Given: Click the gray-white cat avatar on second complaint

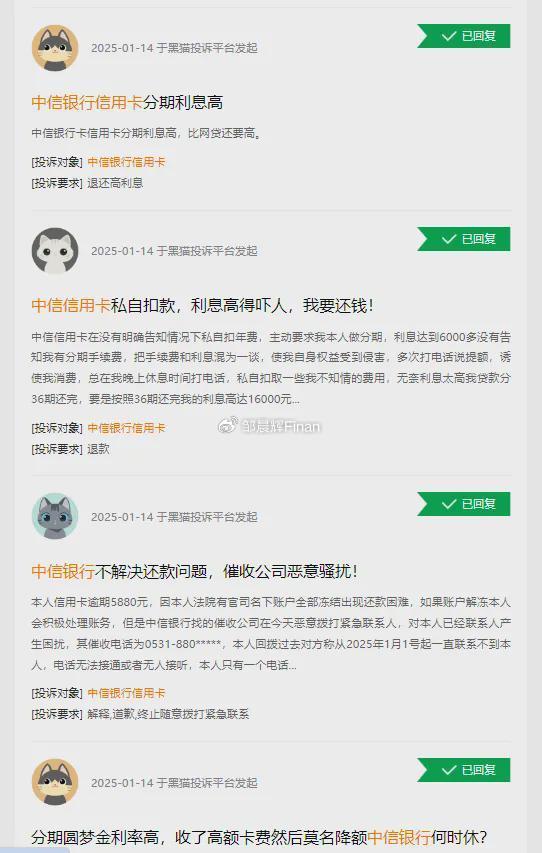Looking at the screenshot, I should tap(55, 251).
